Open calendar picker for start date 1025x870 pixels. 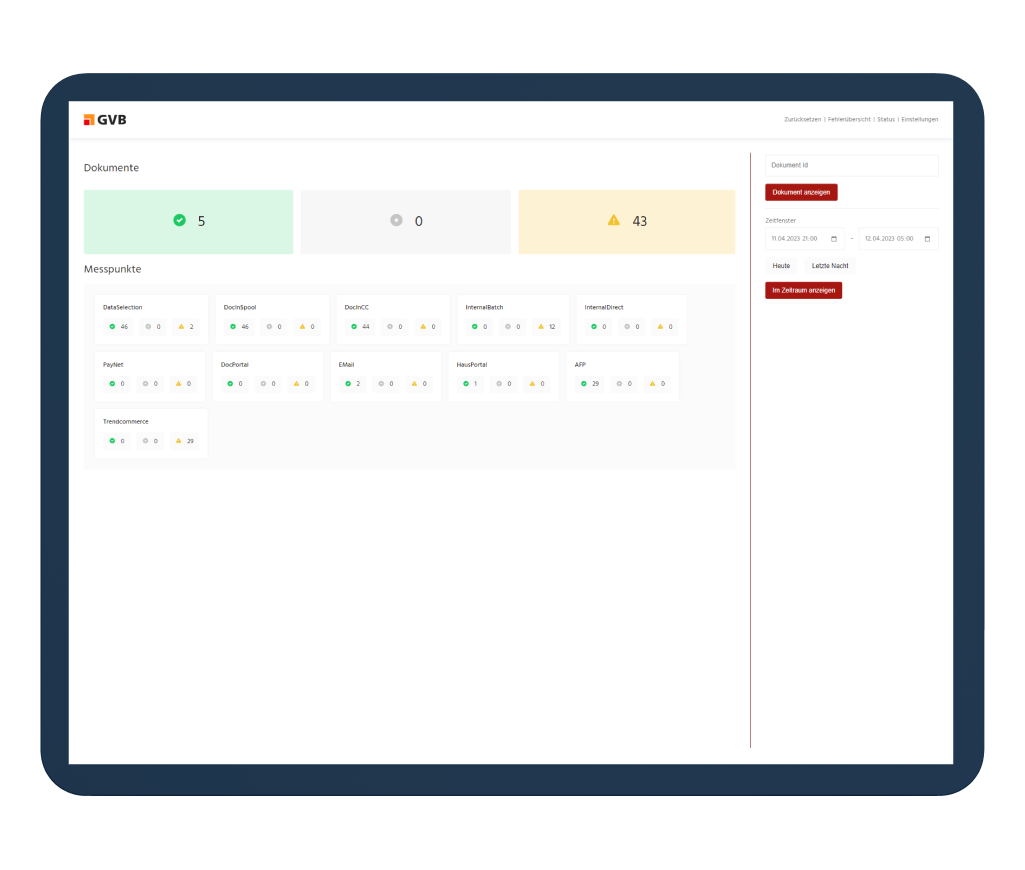point(833,239)
